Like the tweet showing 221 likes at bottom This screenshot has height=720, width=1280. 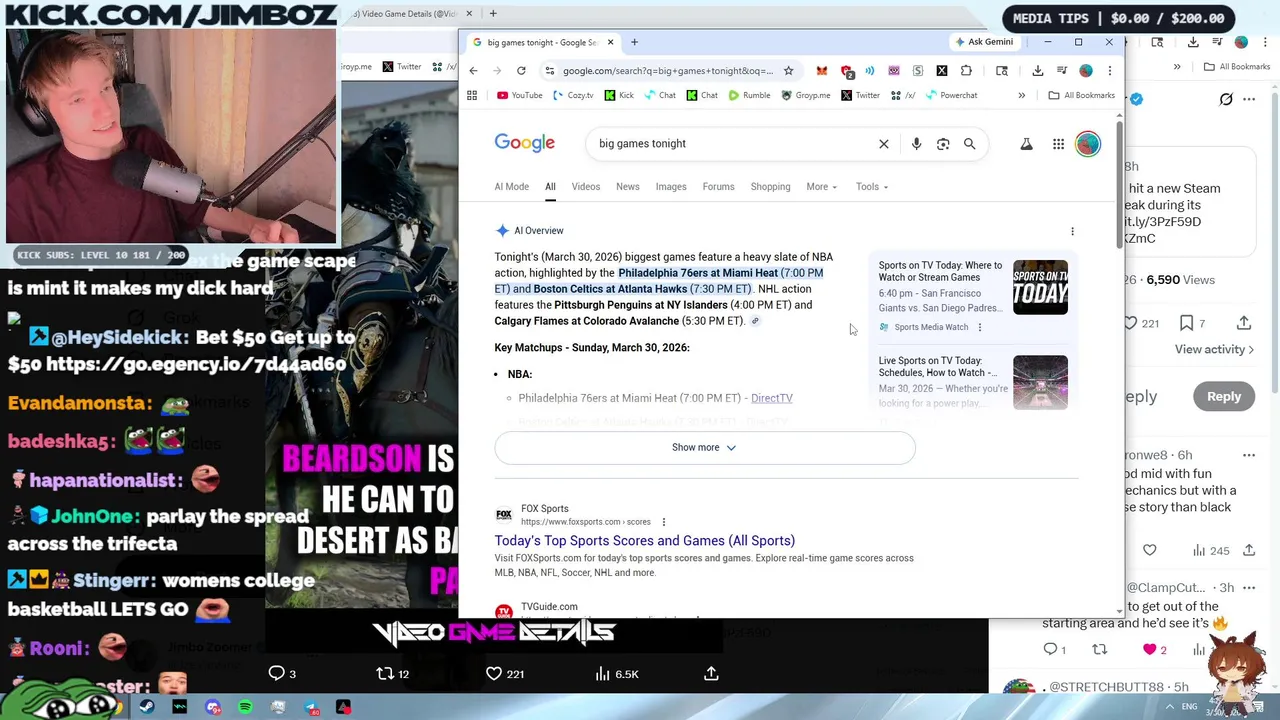click(494, 674)
